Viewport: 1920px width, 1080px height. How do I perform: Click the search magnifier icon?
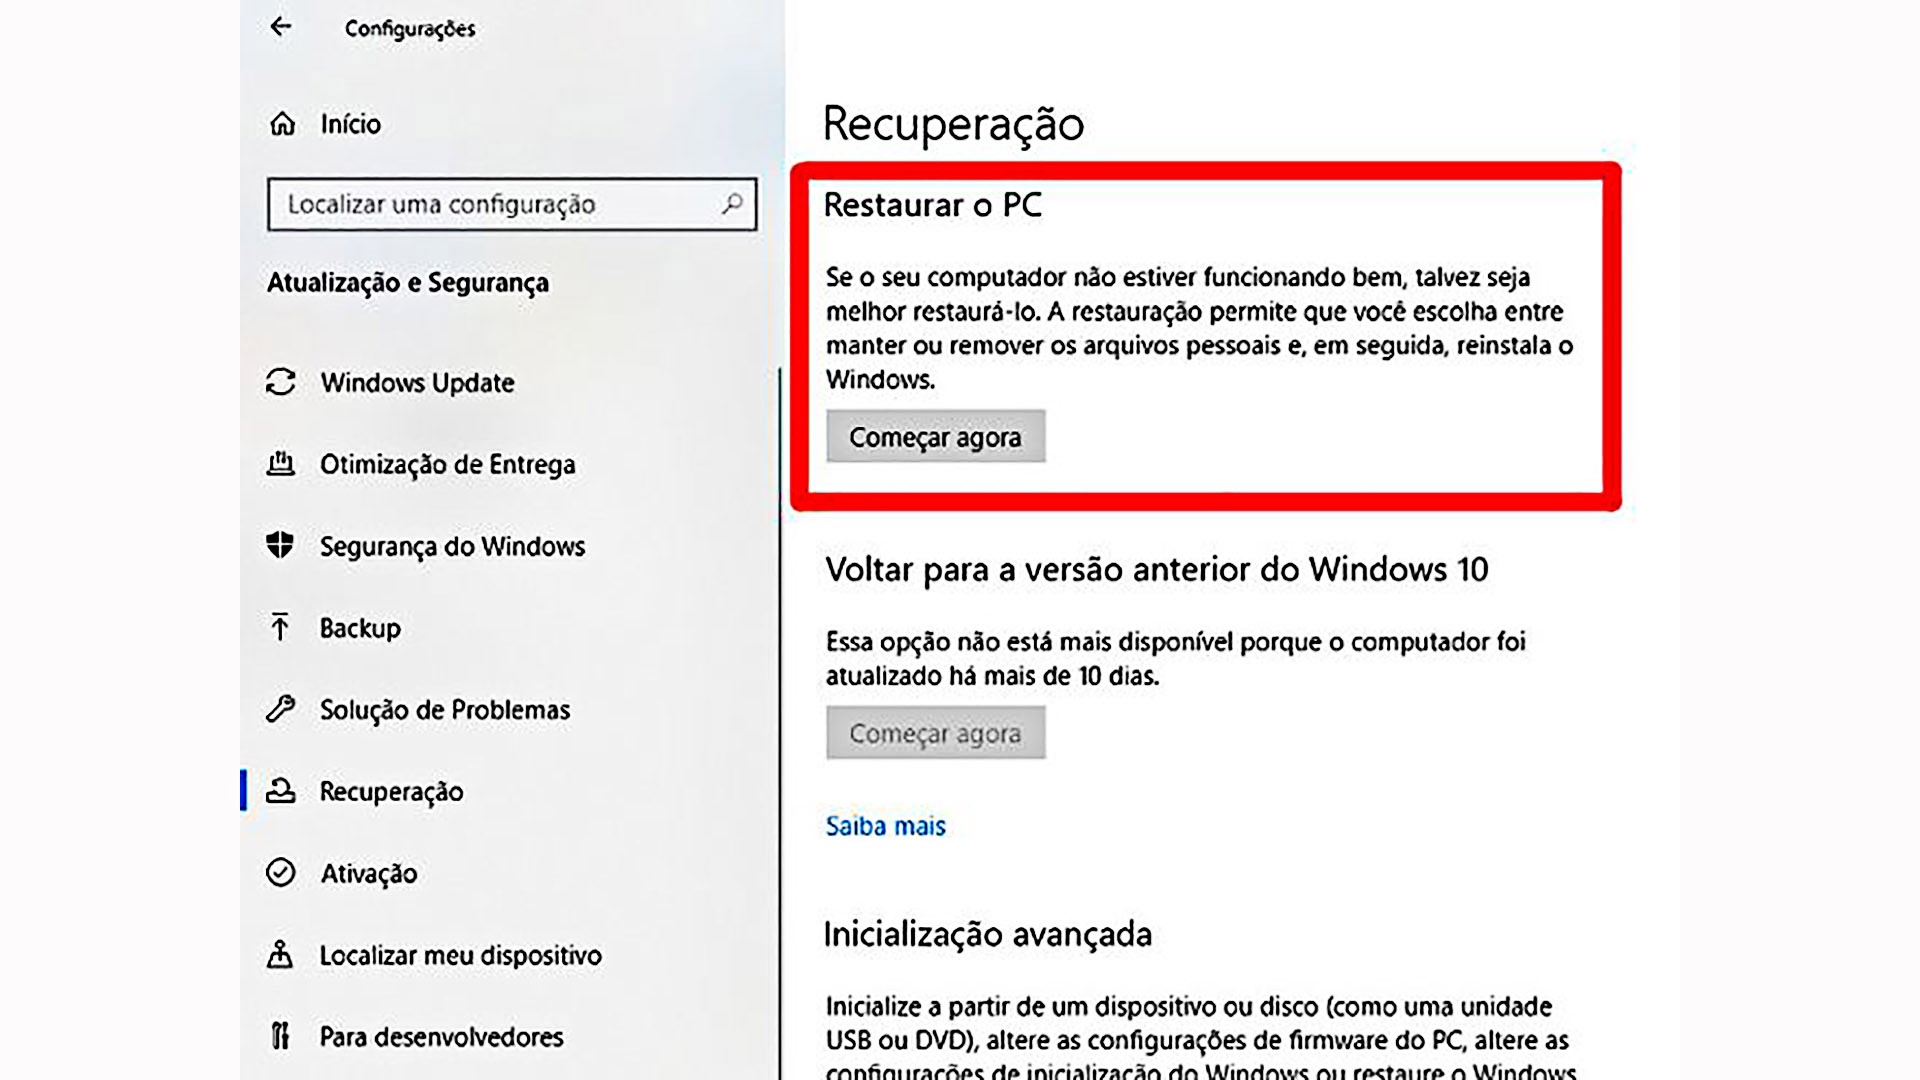(x=732, y=204)
